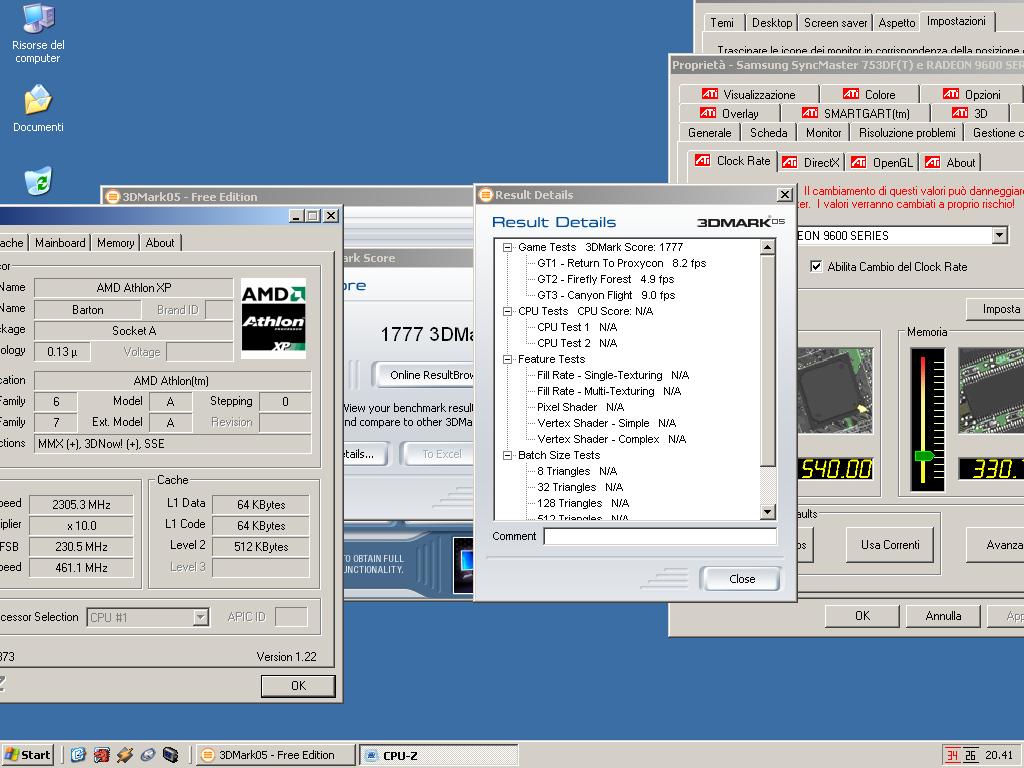The height and width of the screenshot is (768, 1024).
Task: Click the 540.00 GPU clock readout
Action: coord(835,469)
